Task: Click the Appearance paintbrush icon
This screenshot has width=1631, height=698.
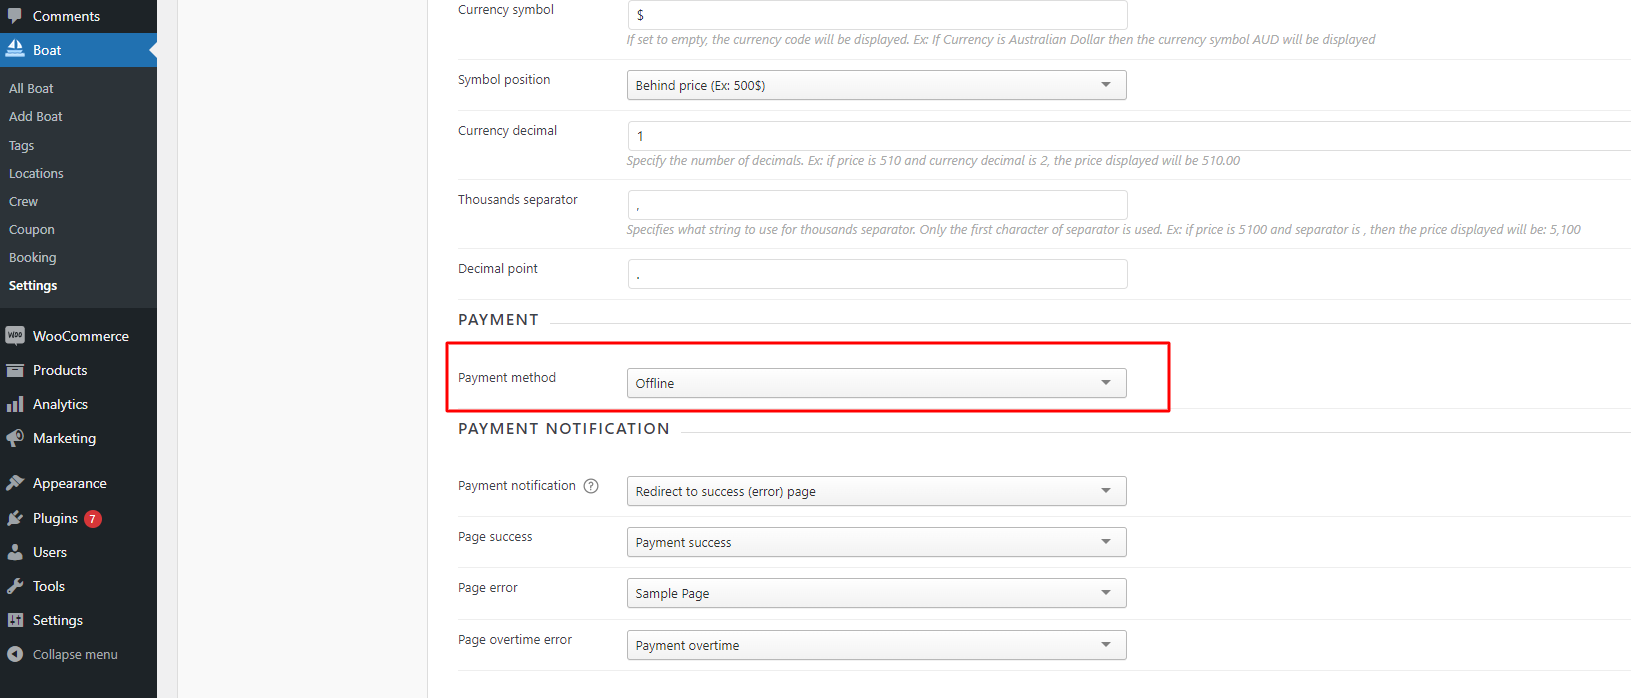Action: [x=15, y=483]
